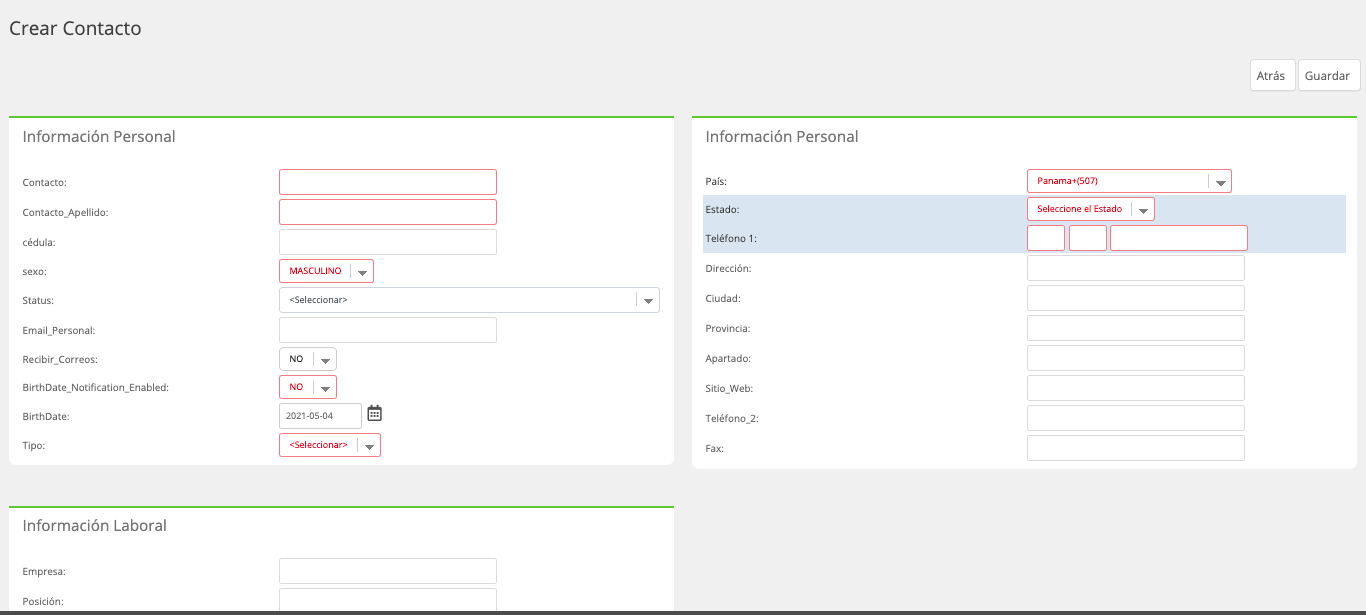Focus the Contacto name field

(388, 182)
